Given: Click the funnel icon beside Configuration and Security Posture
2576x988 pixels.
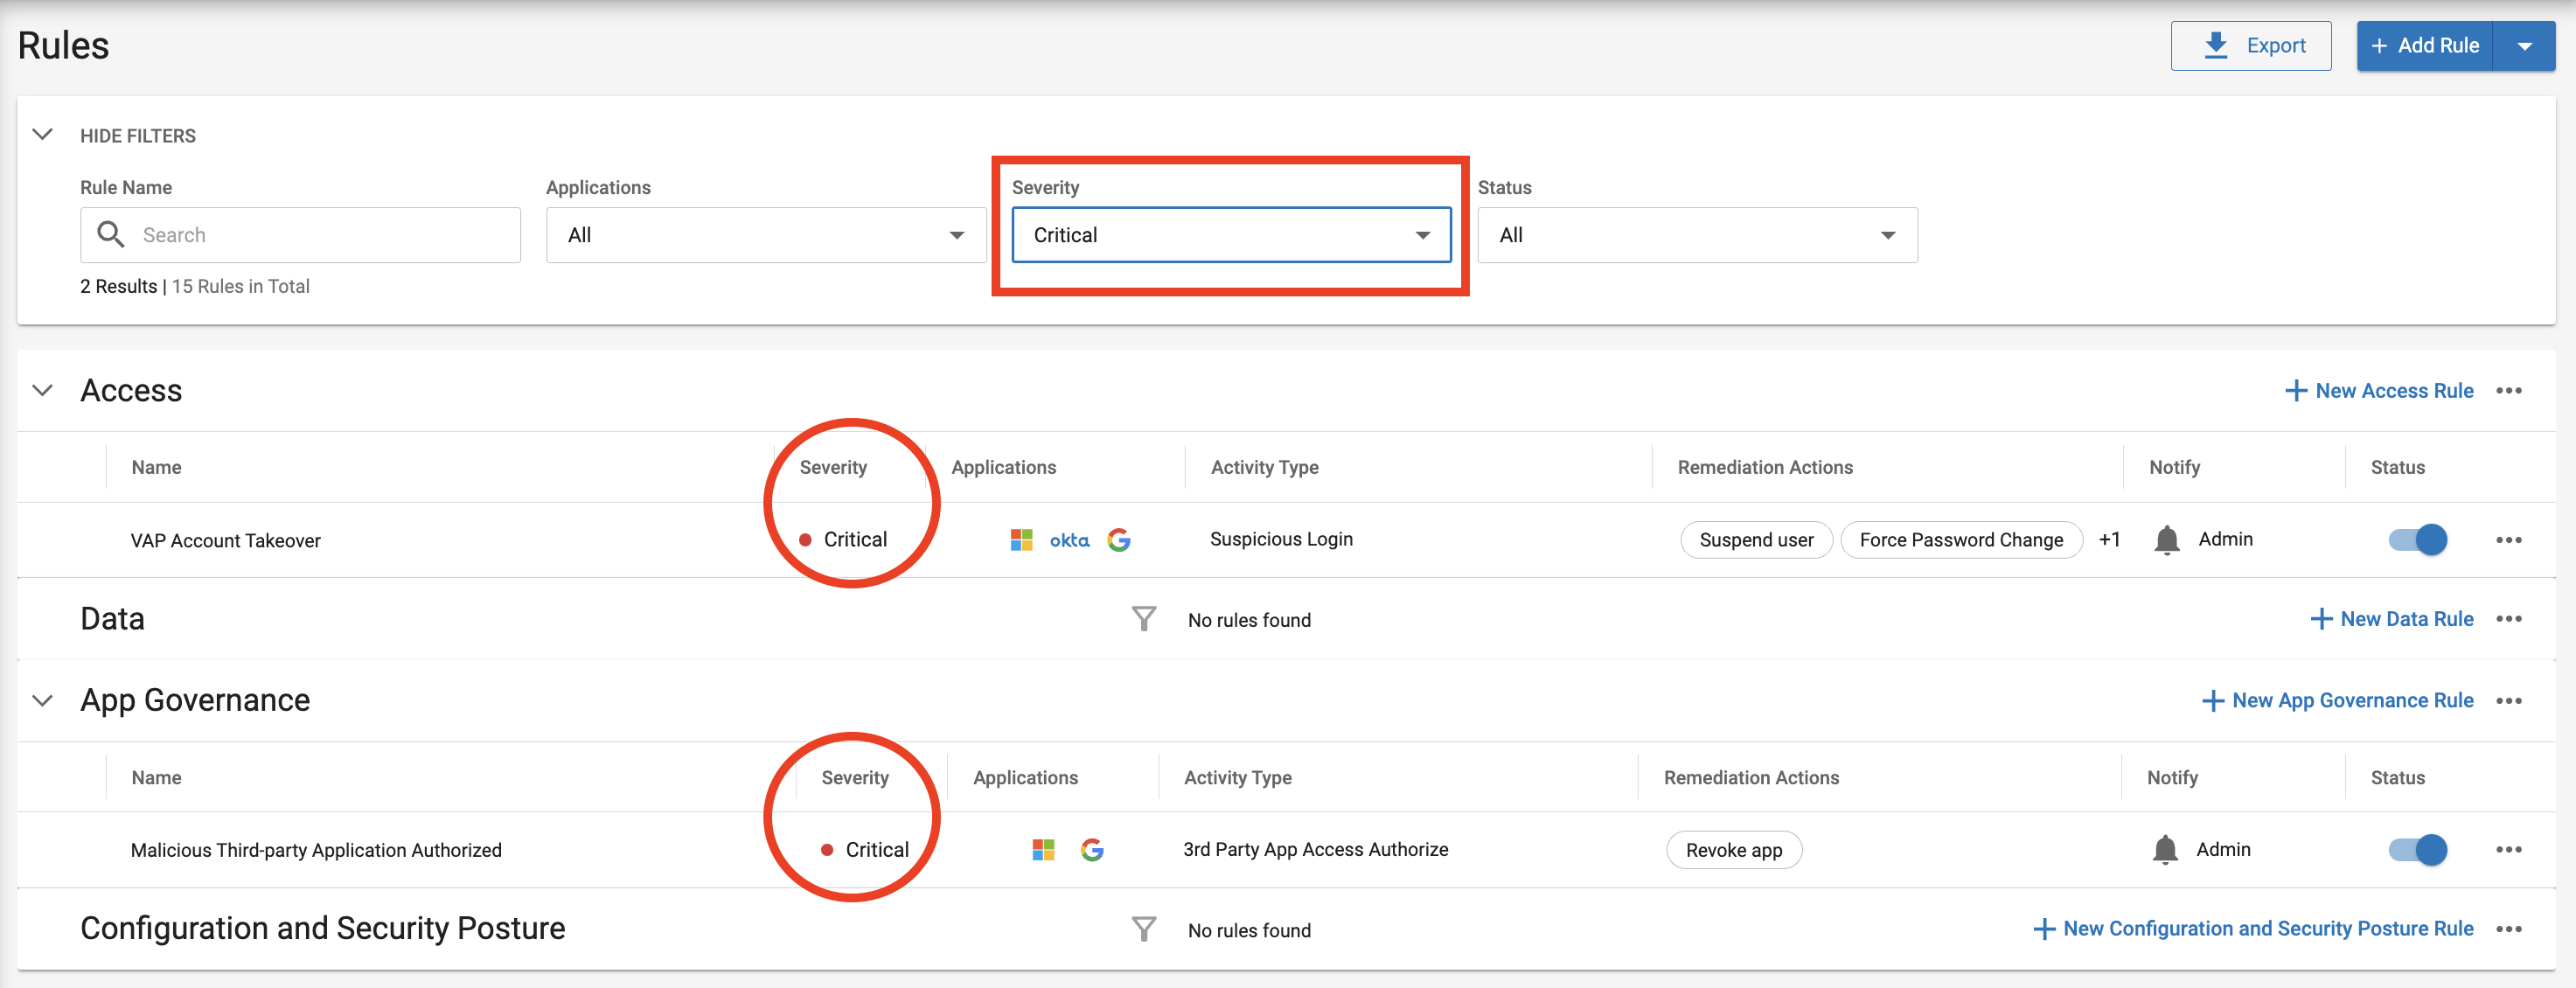Looking at the screenshot, I should [x=1144, y=928].
